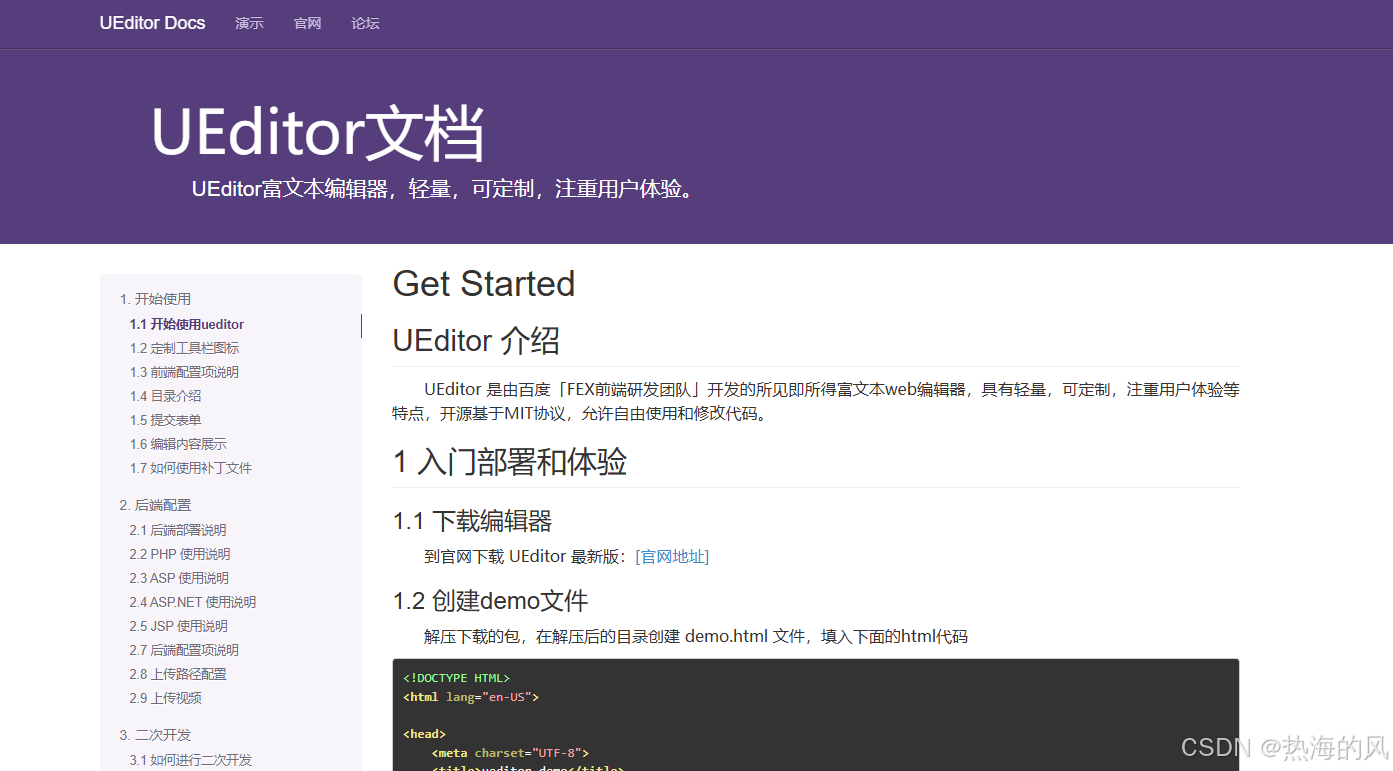Expand the "3. 二次开发" section

coord(155,734)
